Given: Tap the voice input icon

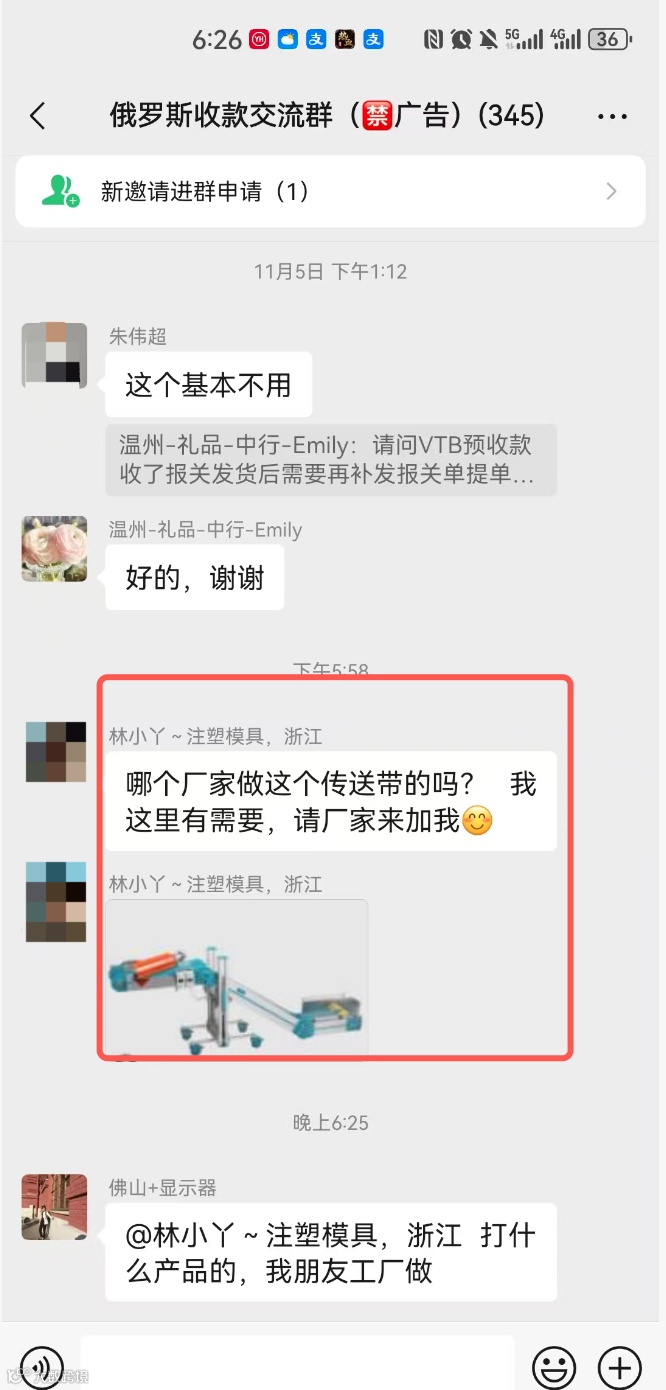Looking at the screenshot, I should coord(42,1366).
